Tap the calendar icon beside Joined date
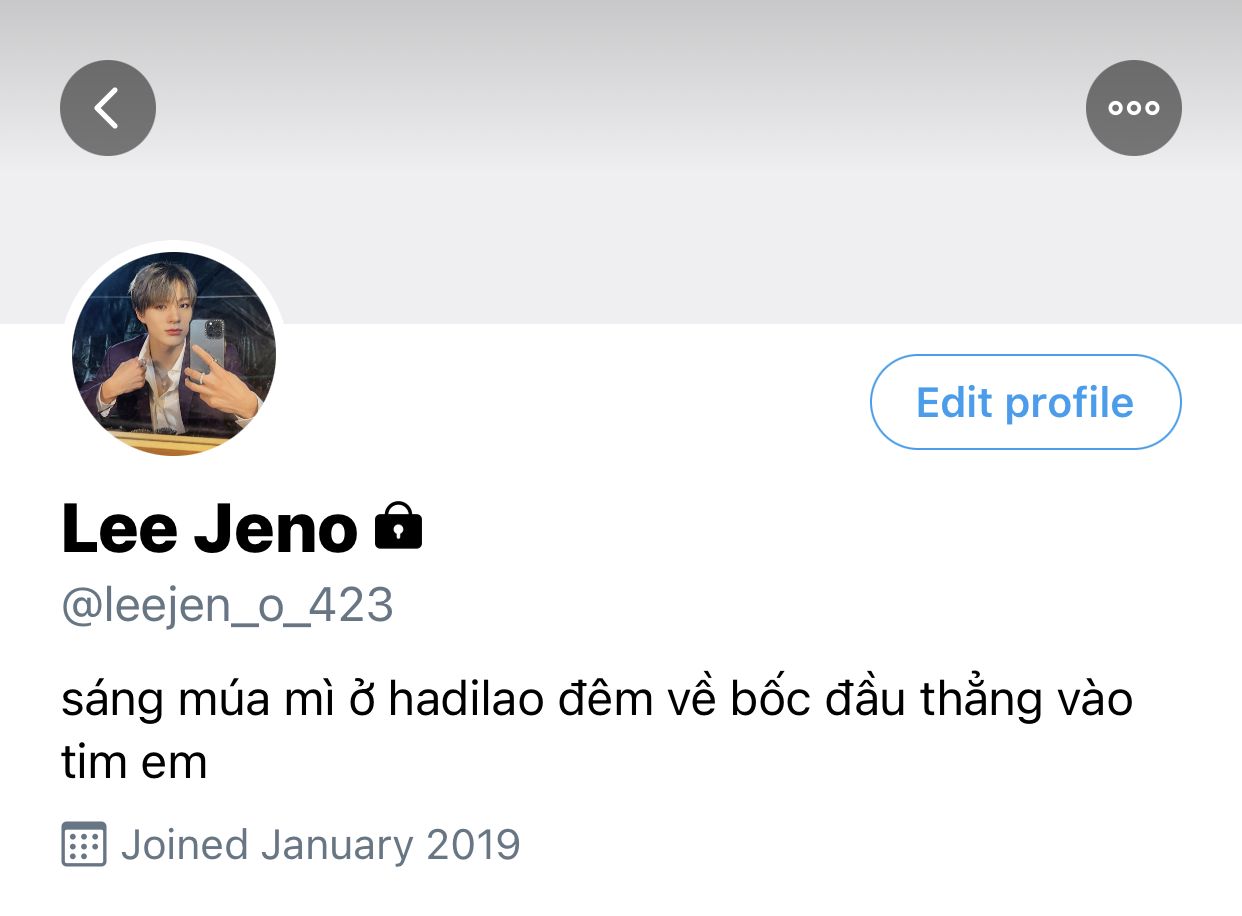1242x916 pixels. (x=84, y=845)
